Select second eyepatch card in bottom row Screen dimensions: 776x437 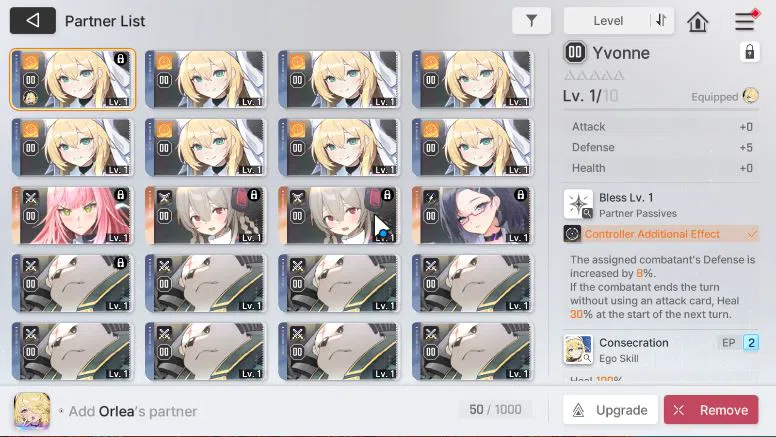pos(206,351)
